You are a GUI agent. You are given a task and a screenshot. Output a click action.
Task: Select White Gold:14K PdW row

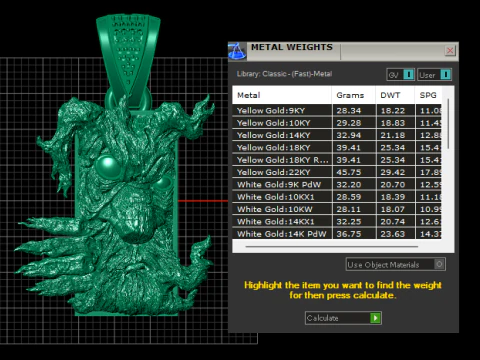tap(337, 233)
